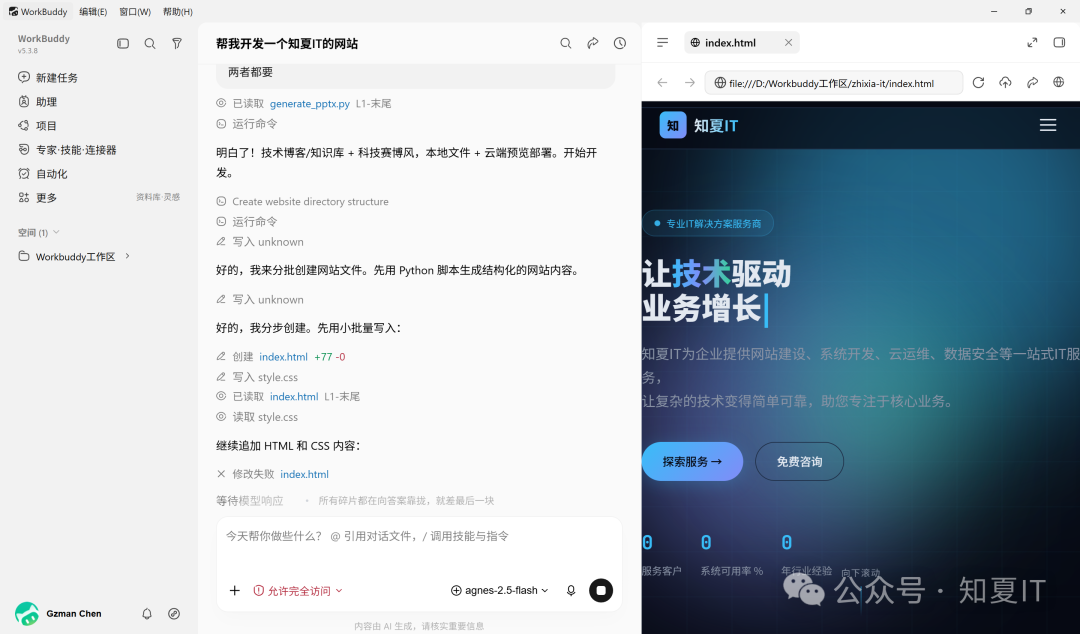Open the 窗口(W) menu
The width and height of the screenshot is (1080, 634).
[x=135, y=12]
